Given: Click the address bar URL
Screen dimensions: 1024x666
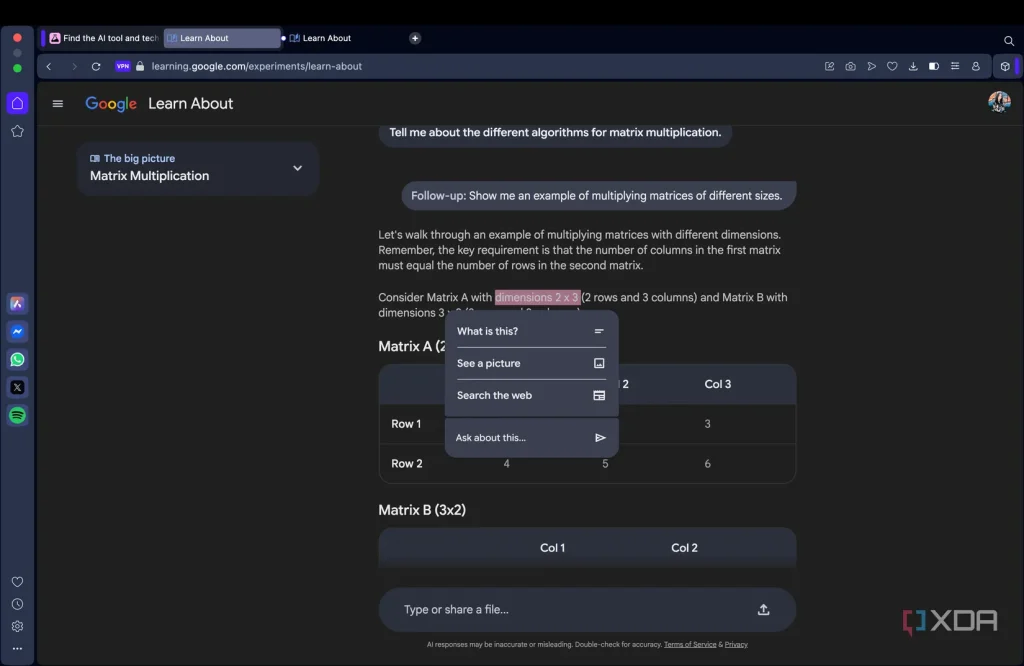Looking at the screenshot, I should click(257, 67).
